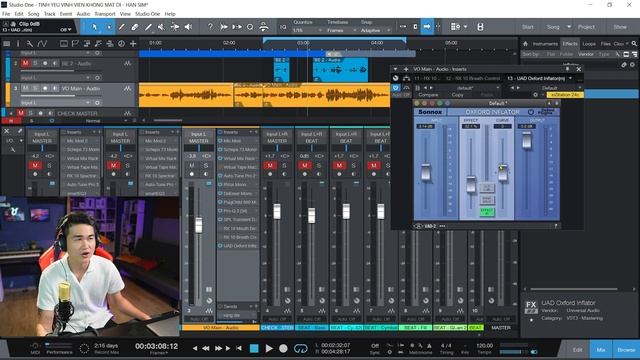The image size is (640, 360).
Task: Select the Listen speaker tool
Action: [x=188, y=27]
